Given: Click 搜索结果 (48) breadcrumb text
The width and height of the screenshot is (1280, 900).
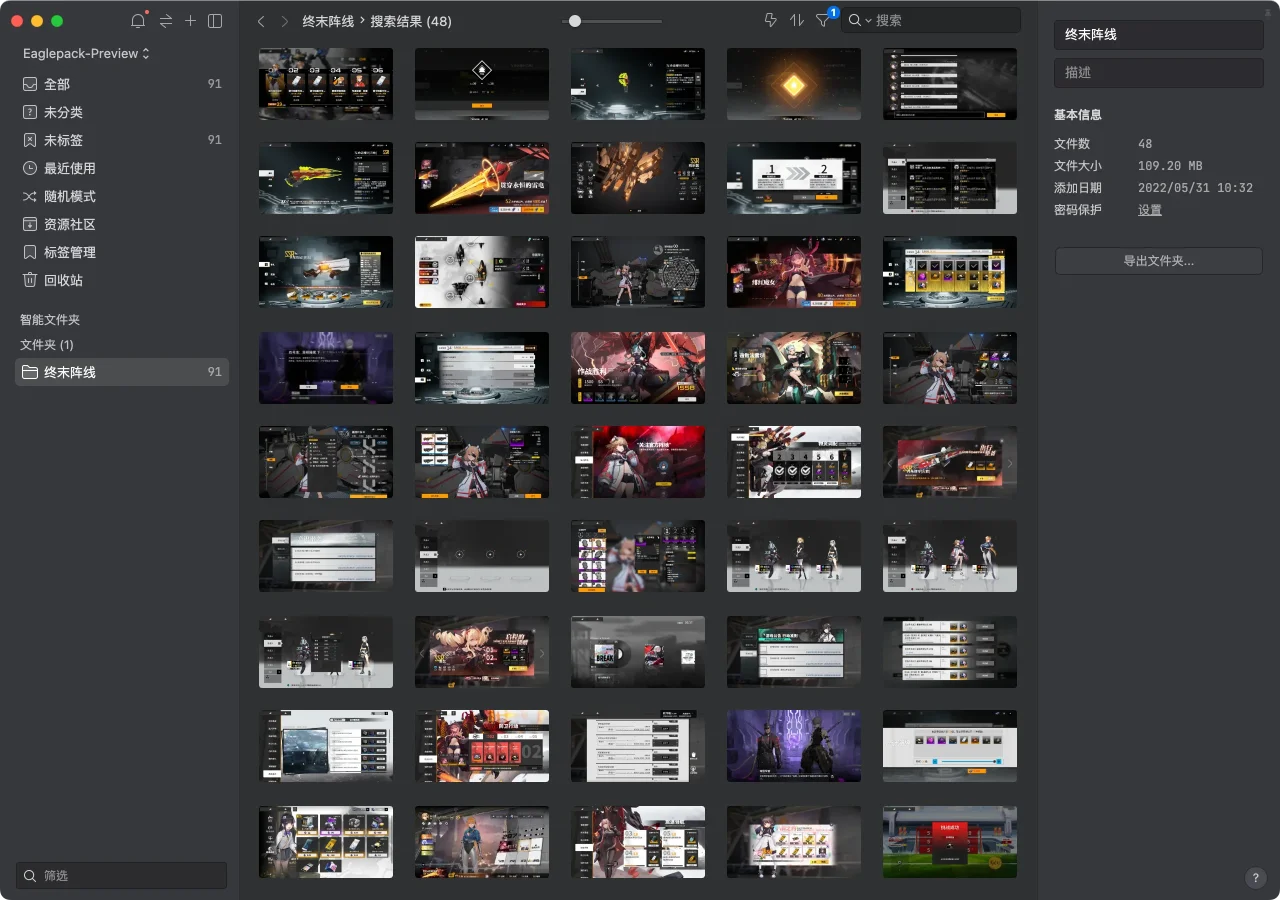Looking at the screenshot, I should pyautogui.click(x=411, y=21).
